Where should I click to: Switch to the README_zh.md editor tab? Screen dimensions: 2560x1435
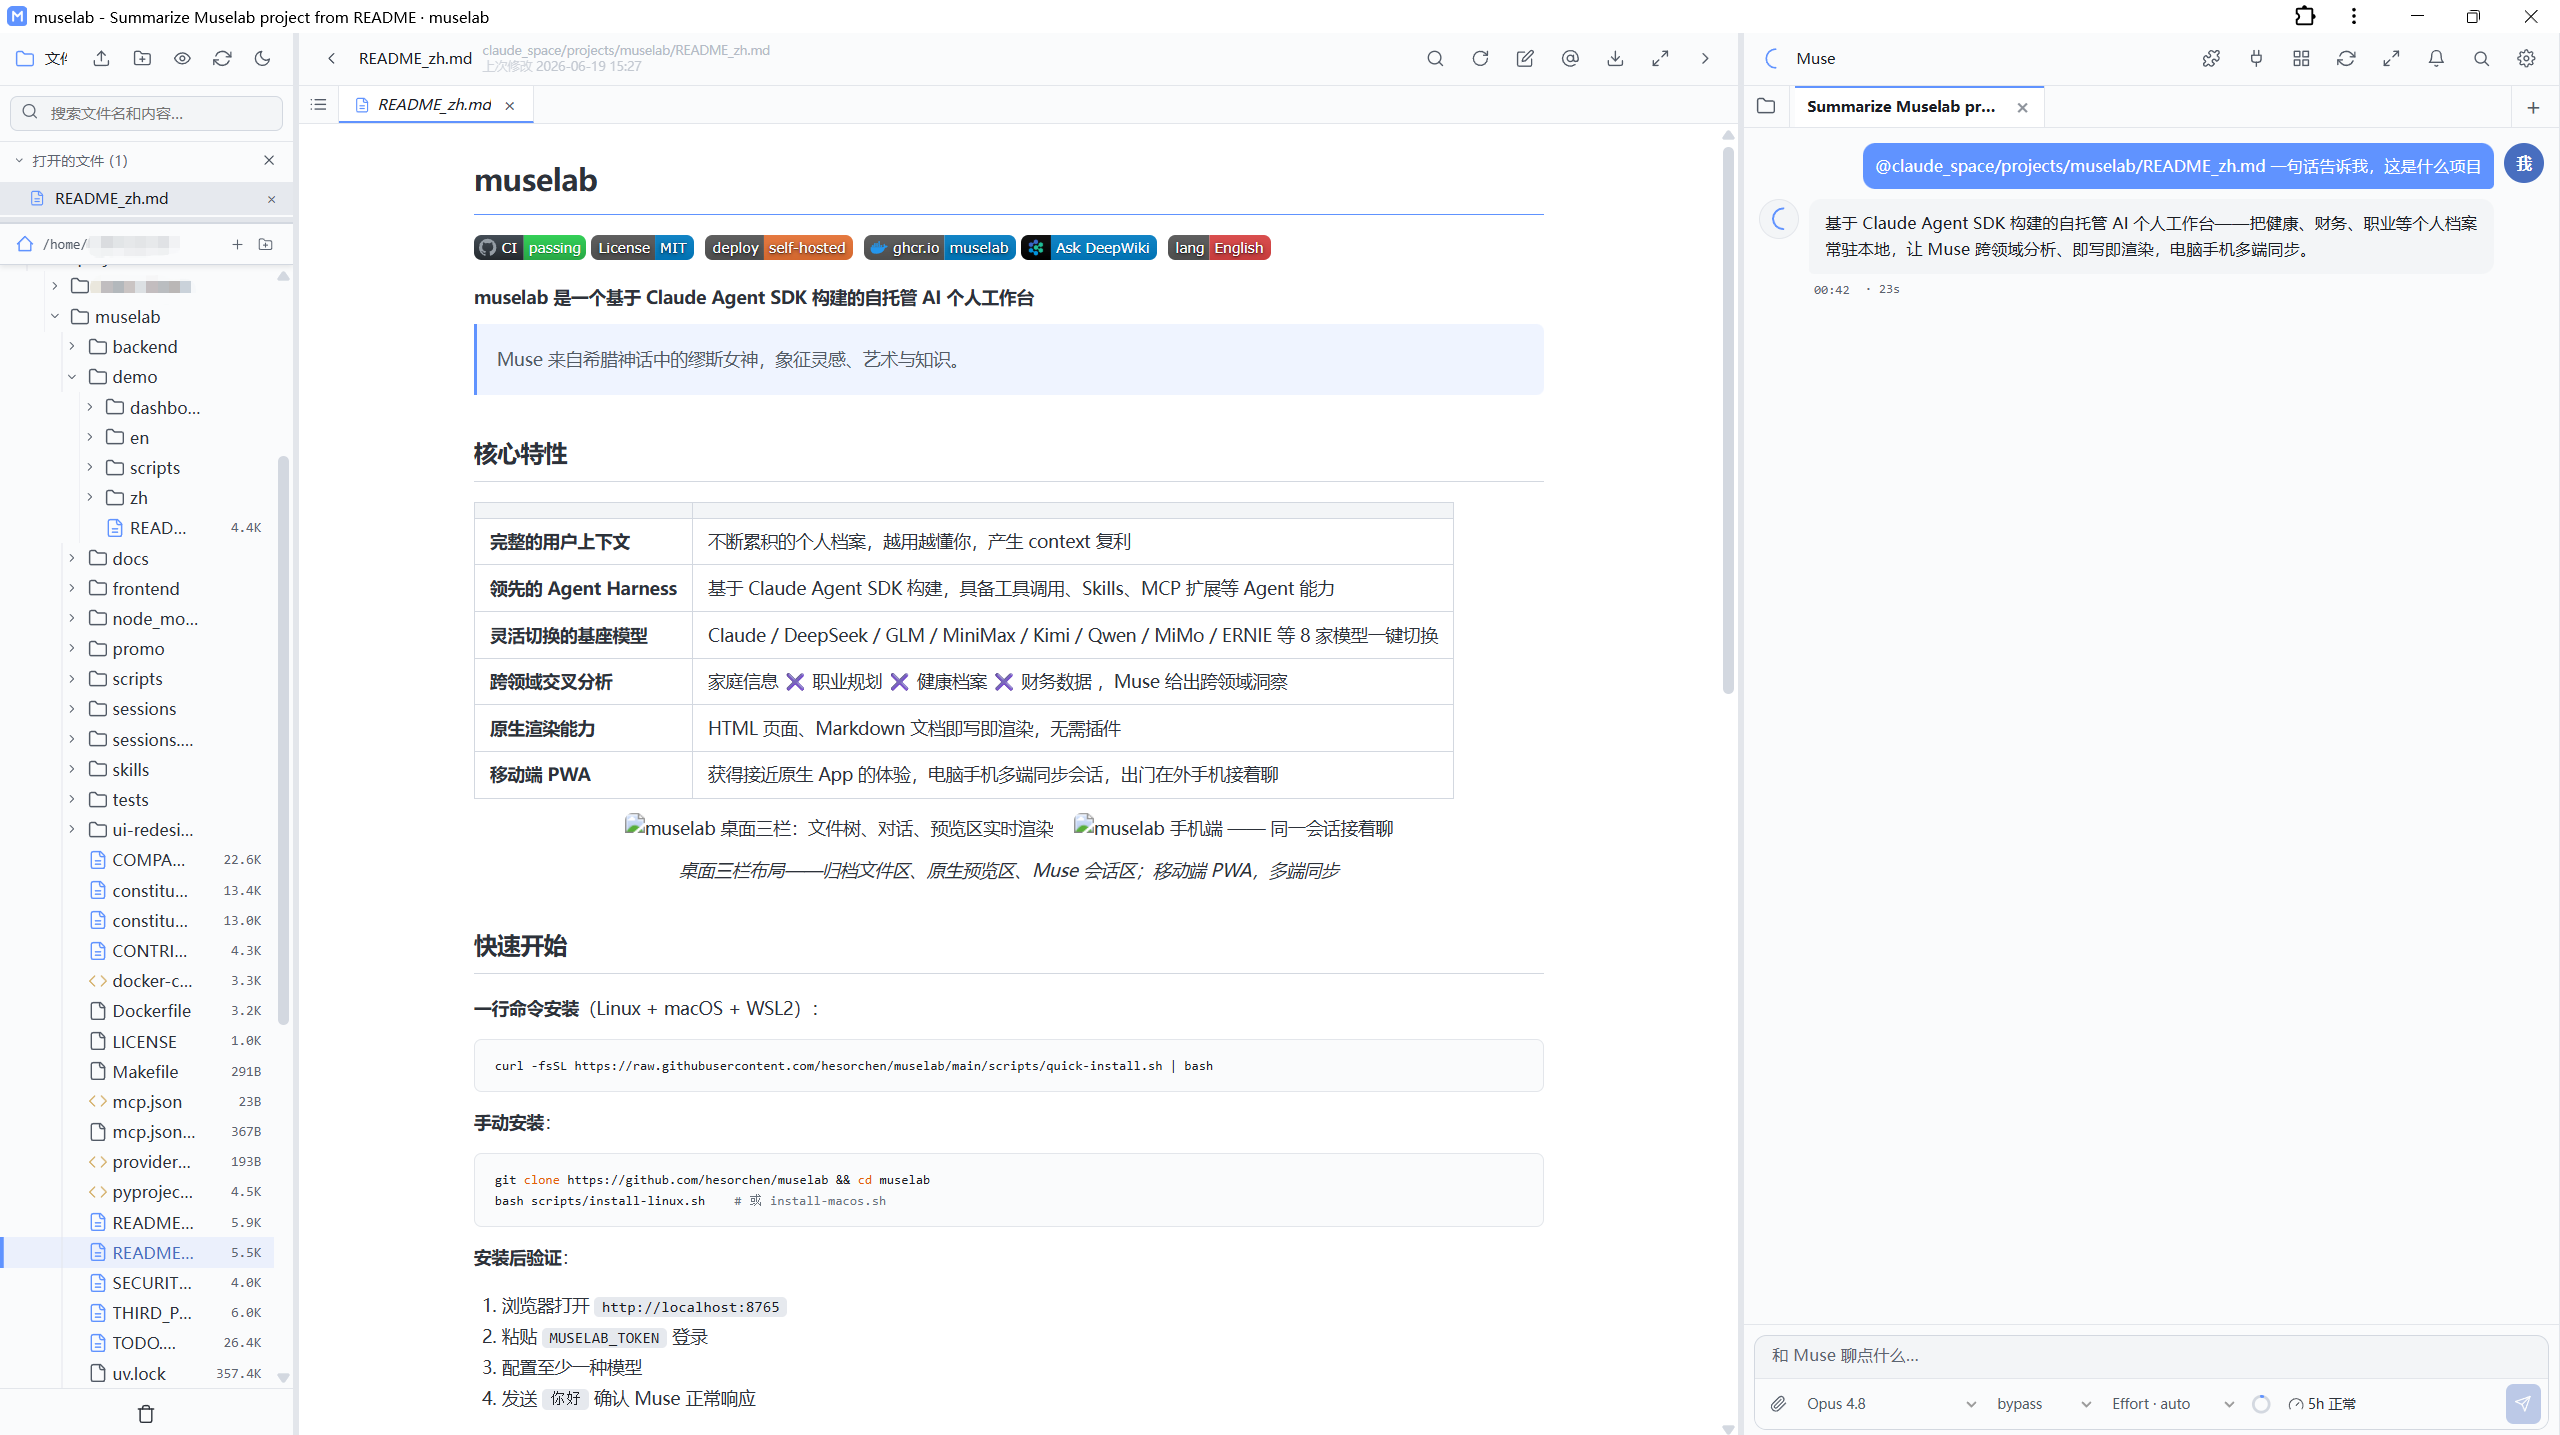point(434,104)
